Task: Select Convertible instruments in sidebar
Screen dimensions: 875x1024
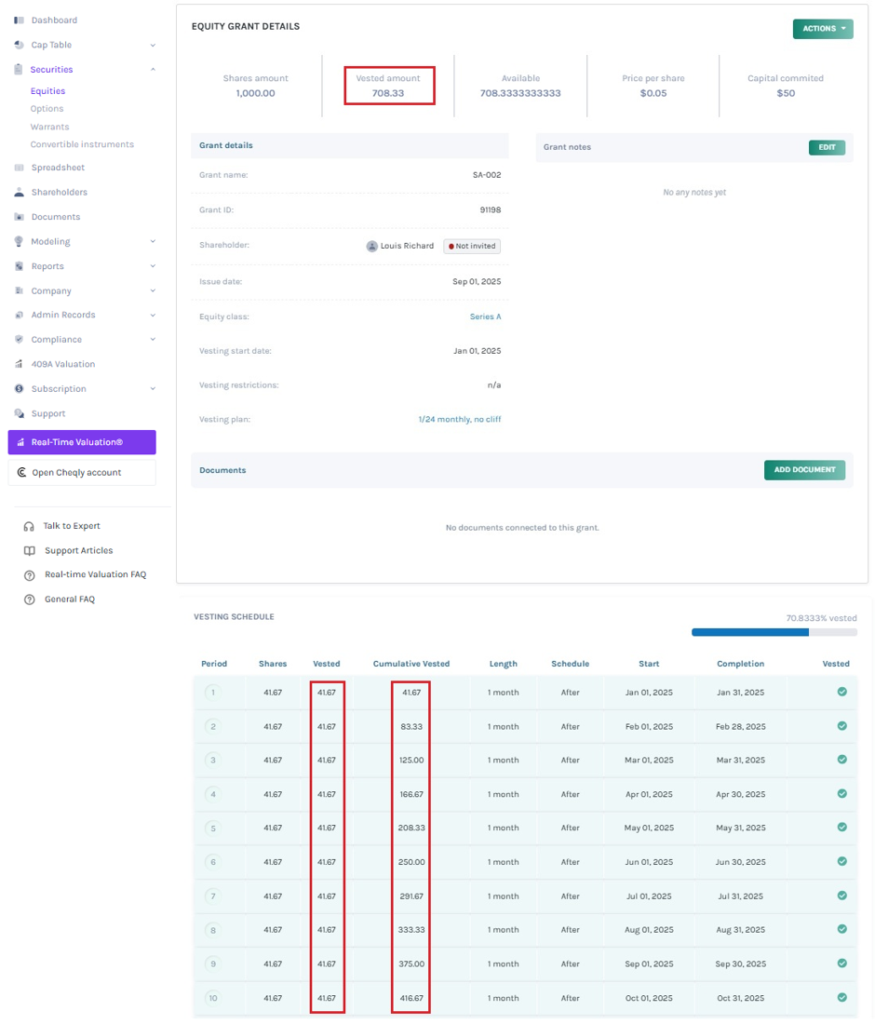Action: click(x=82, y=144)
